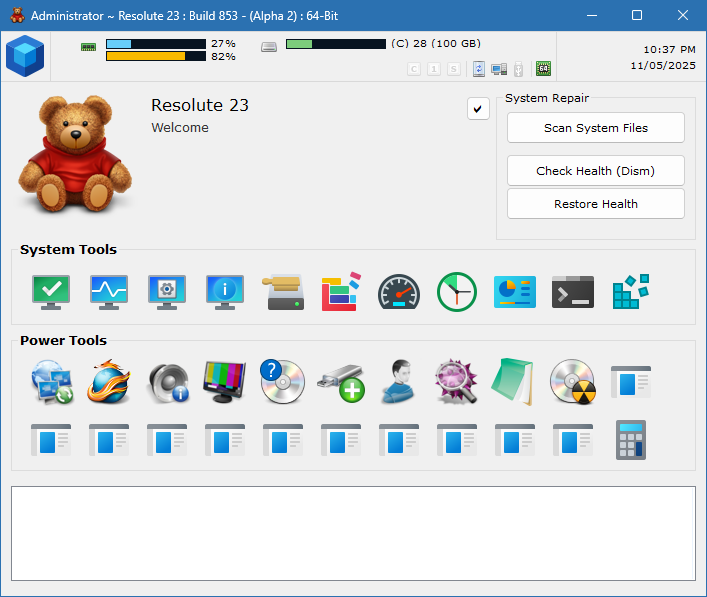Viewport: 707px width, 597px height.
Task: Open the color bars TV monitor icon
Action: pyautogui.click(x=225, y=382)
